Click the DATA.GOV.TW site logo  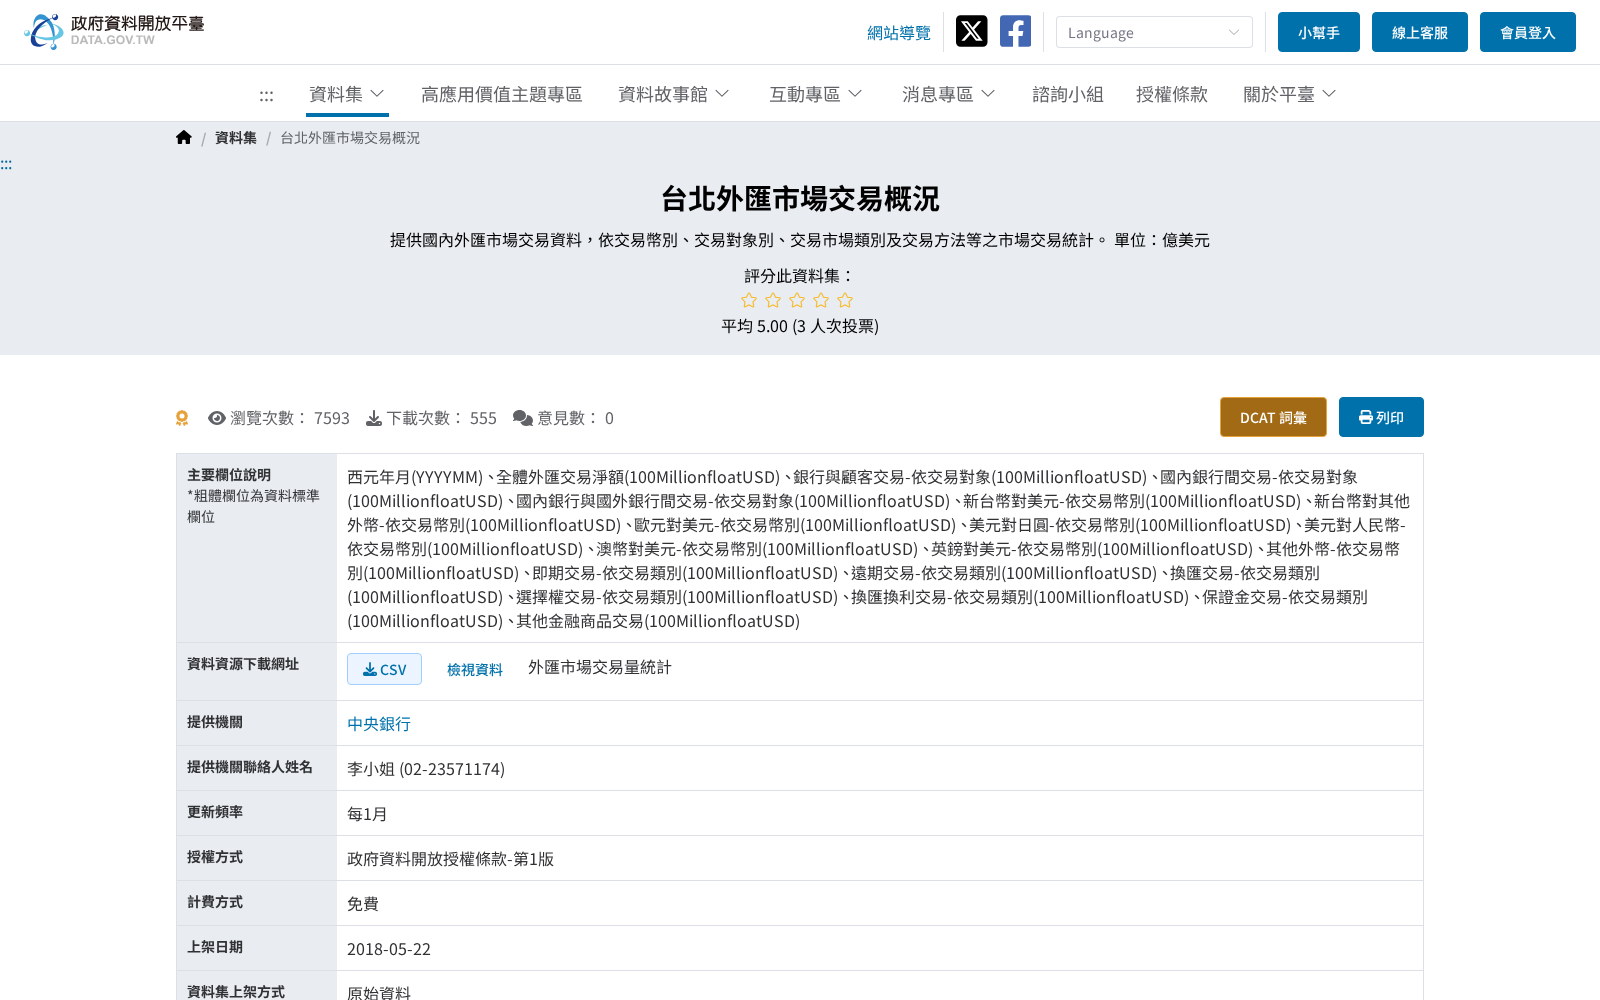coord(114,31)
